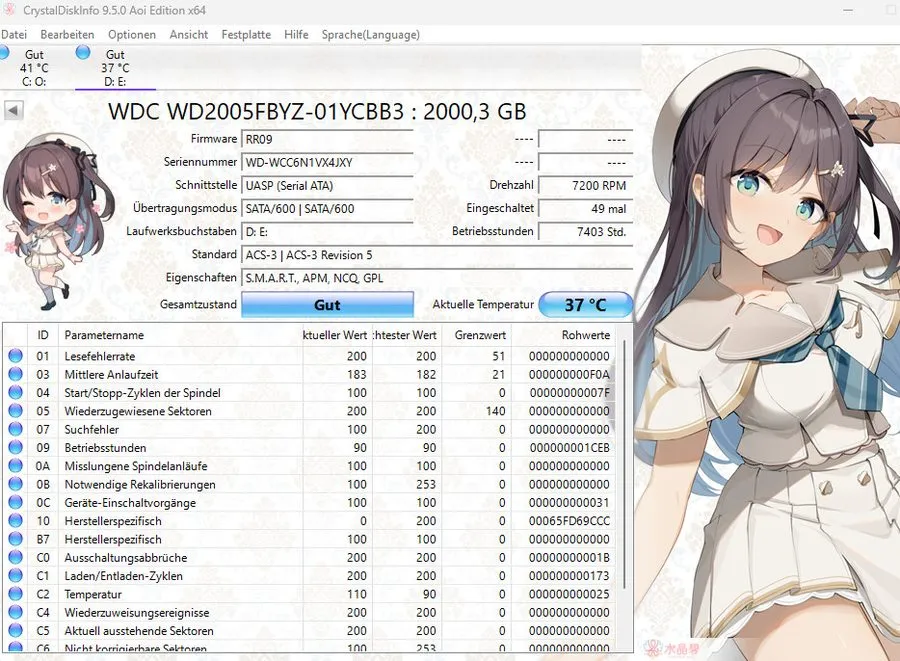
Task: Click the Rohwerte column header
Action: click(x=562, y=335)
